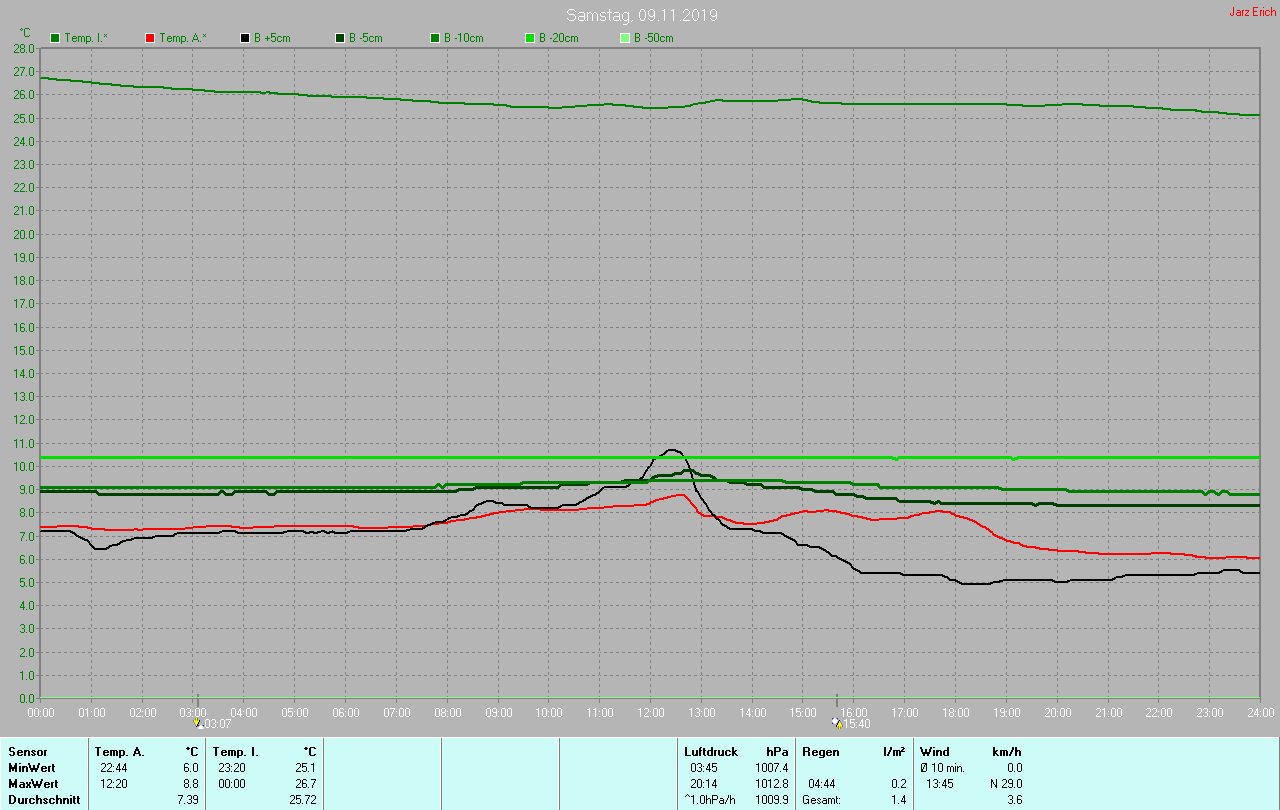Image resolution: width=1280 pixels, height=810 pixels.
Task: Click the Temp. I. column header in table
Action: click(x=235, y=751)
